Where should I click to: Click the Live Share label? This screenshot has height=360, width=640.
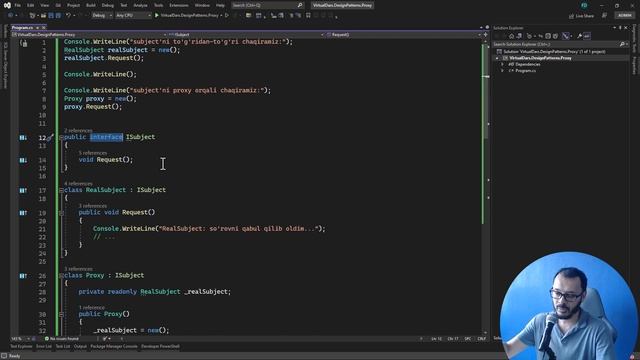584,16
